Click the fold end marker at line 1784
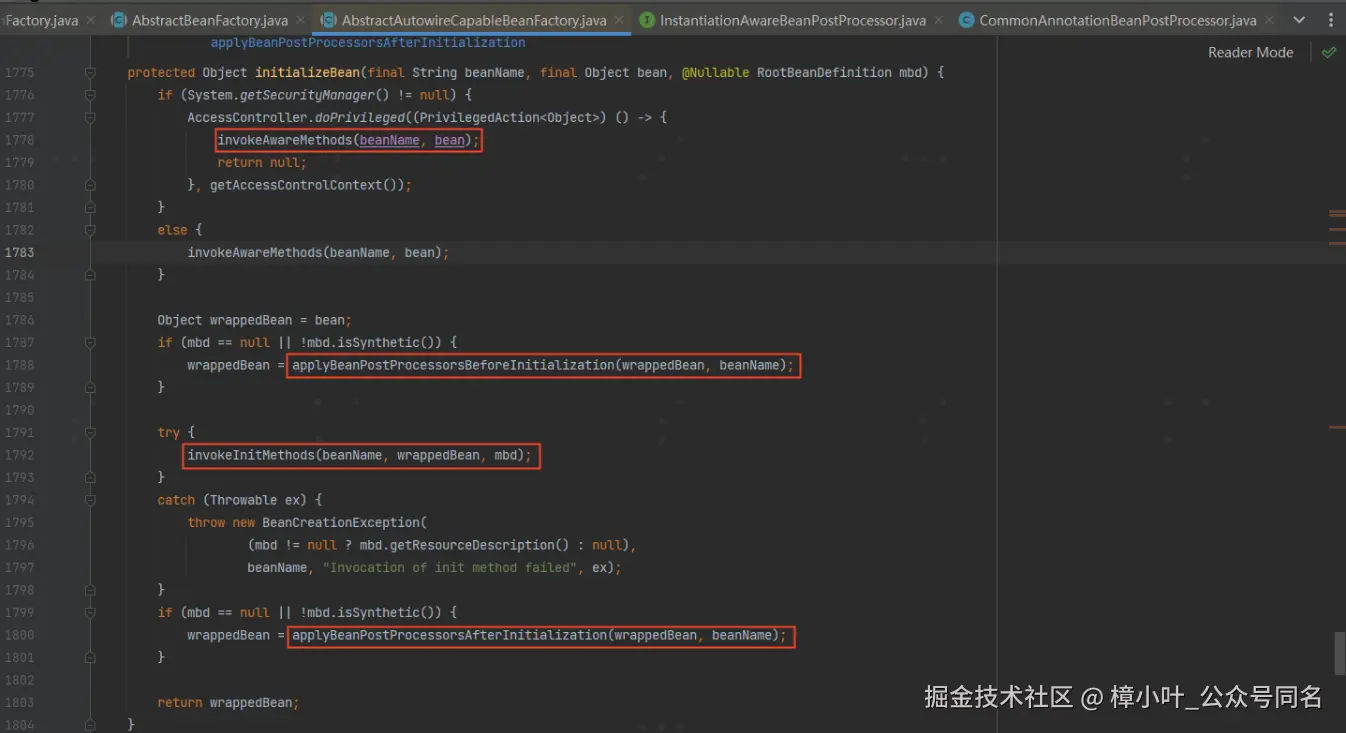Viewport: 1346px width, 733px height. pyautogui.click(x=90, y=275)
